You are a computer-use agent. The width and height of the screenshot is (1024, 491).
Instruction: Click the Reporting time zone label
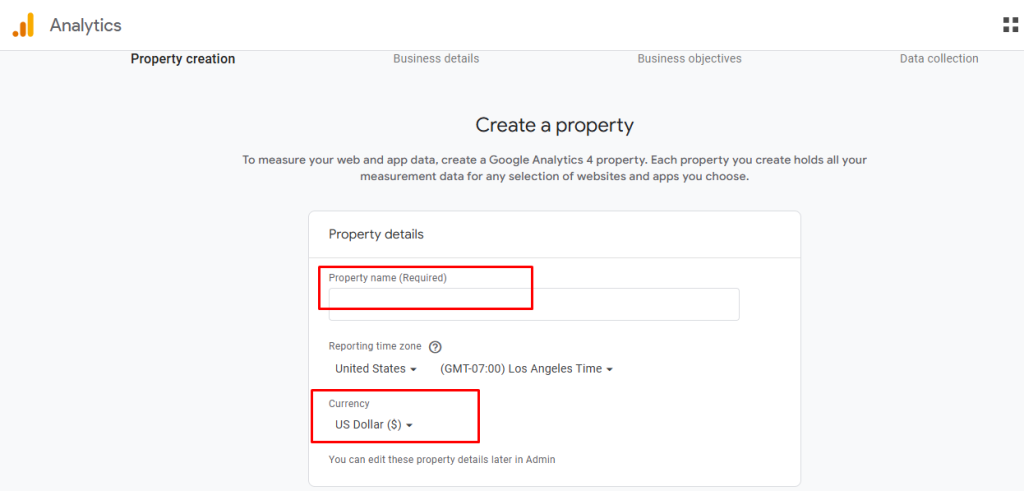click(x=375, y=346)
